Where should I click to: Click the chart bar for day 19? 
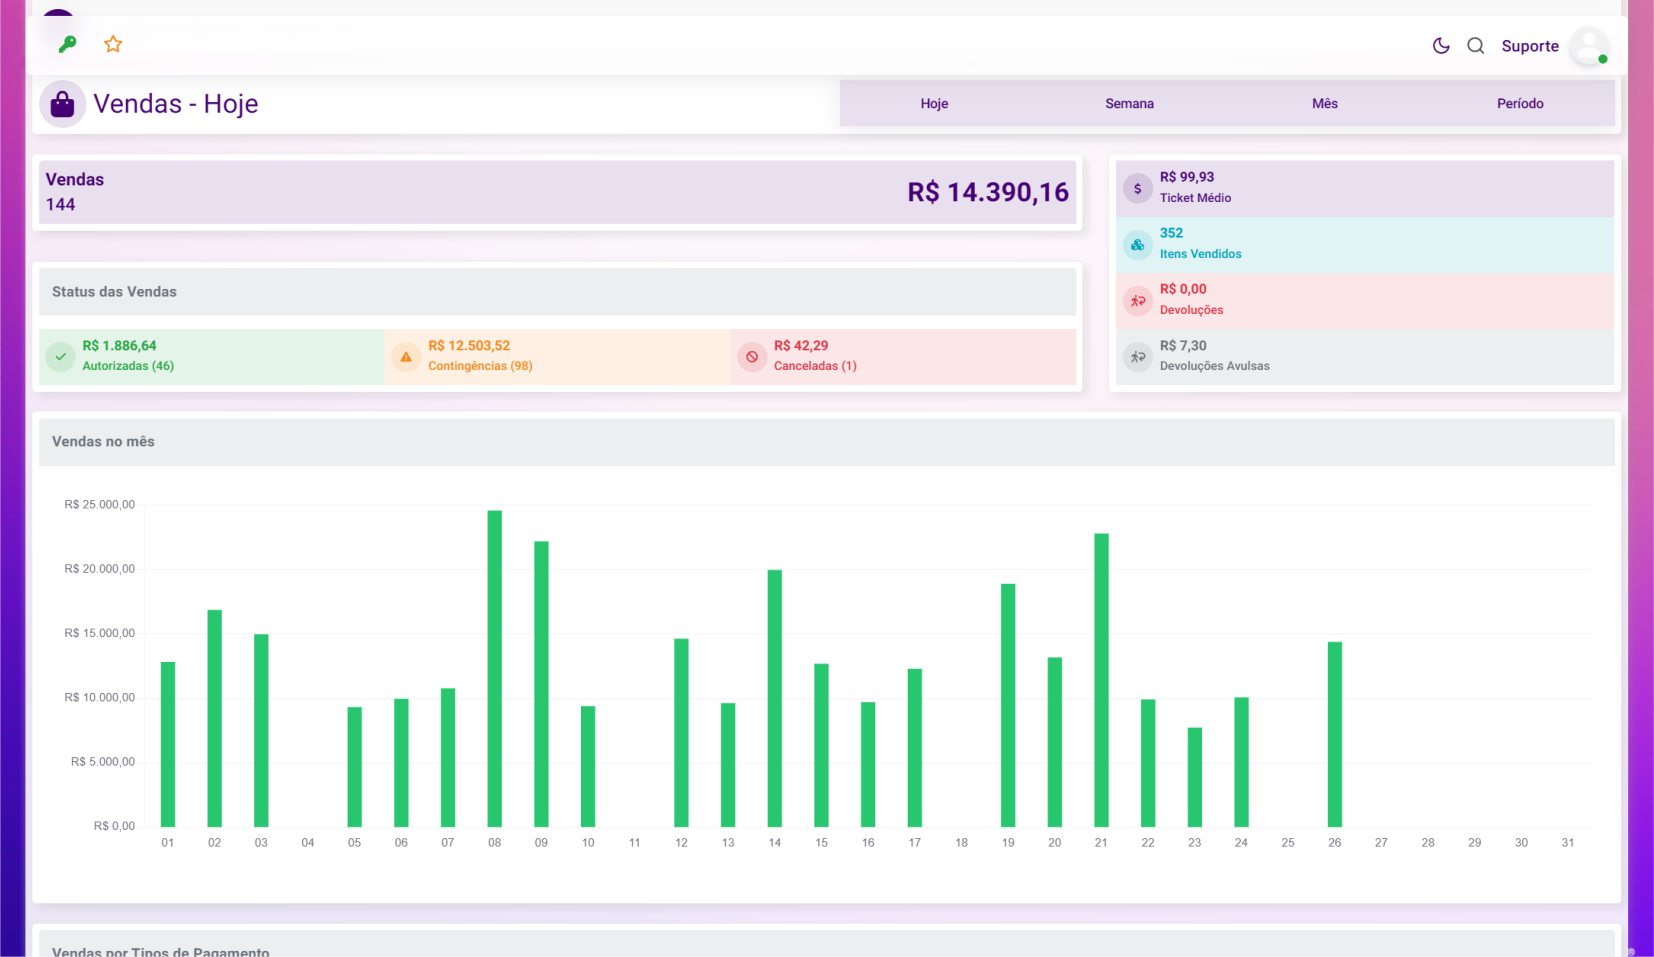(1008, 705)
